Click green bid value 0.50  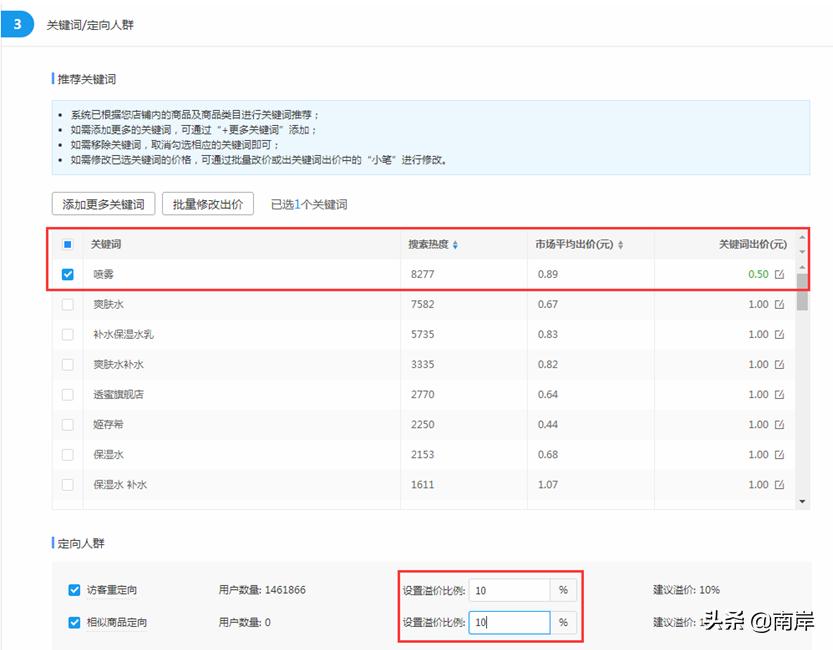(758, 275)
